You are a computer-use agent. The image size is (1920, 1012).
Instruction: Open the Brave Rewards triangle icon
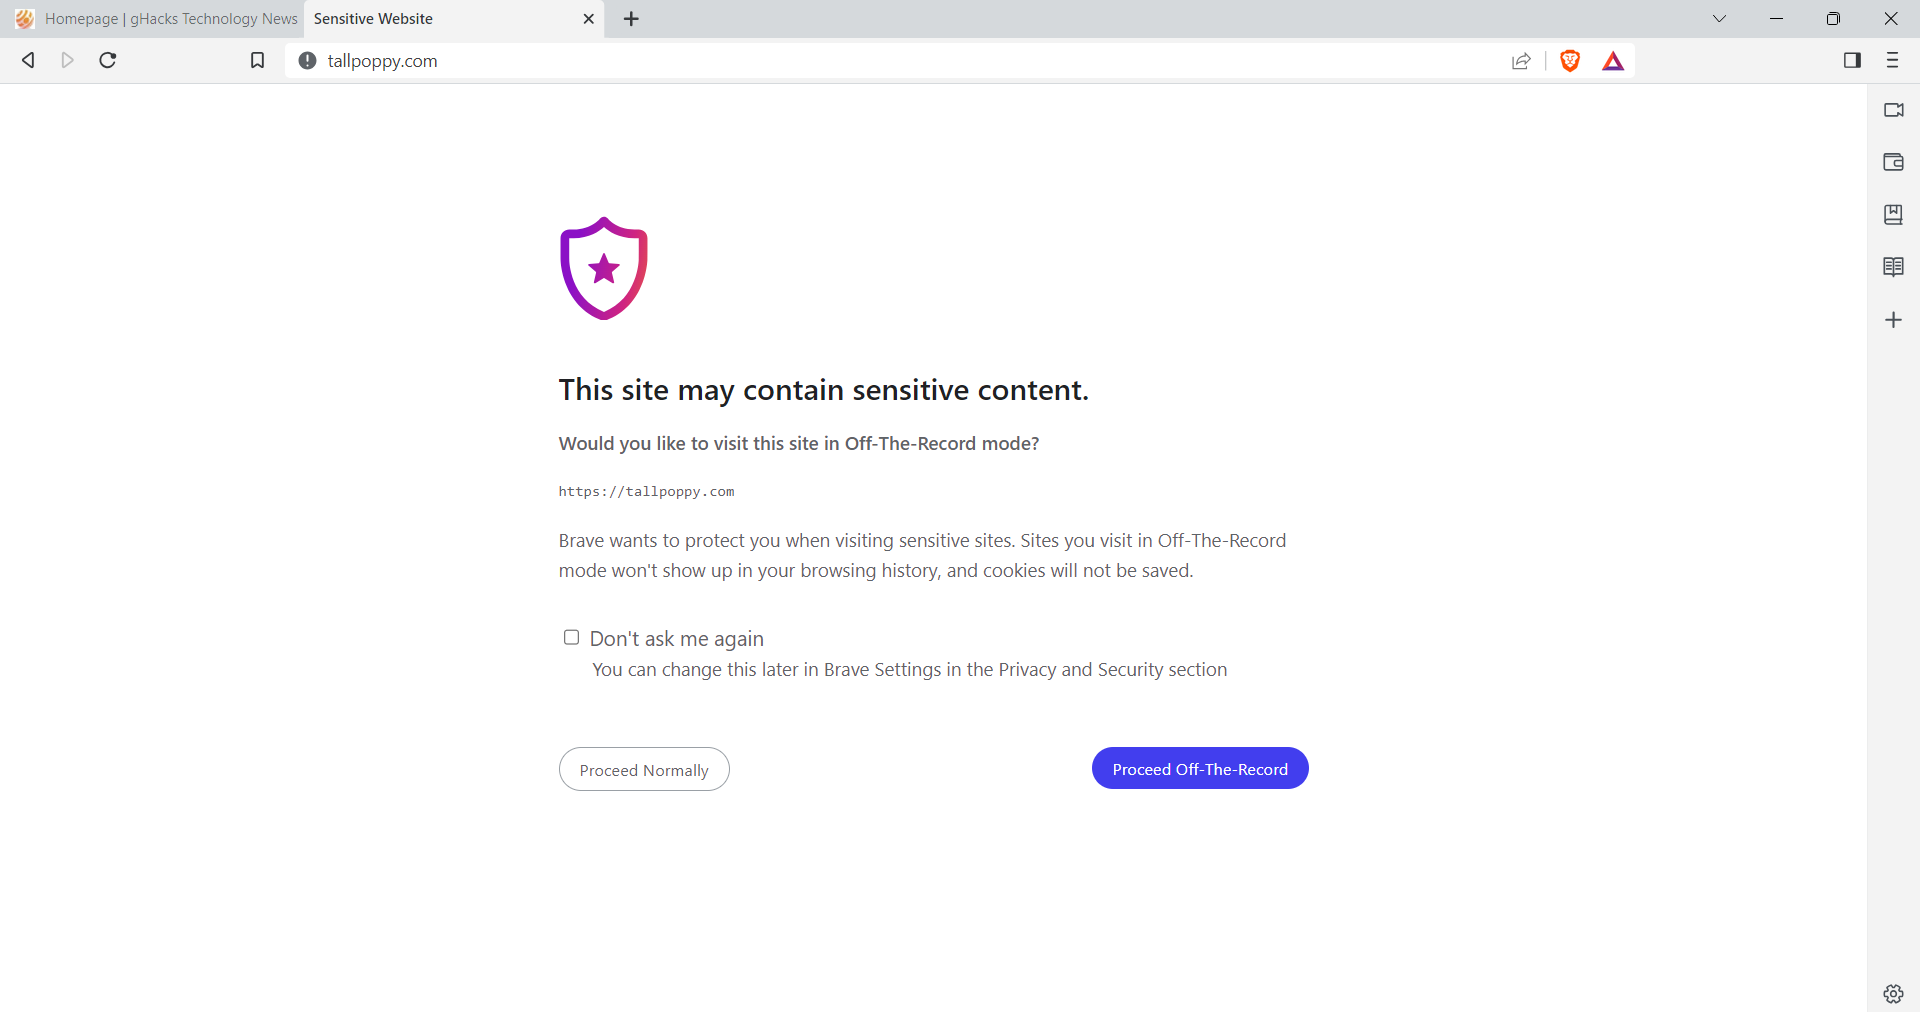coord(1613,61)
